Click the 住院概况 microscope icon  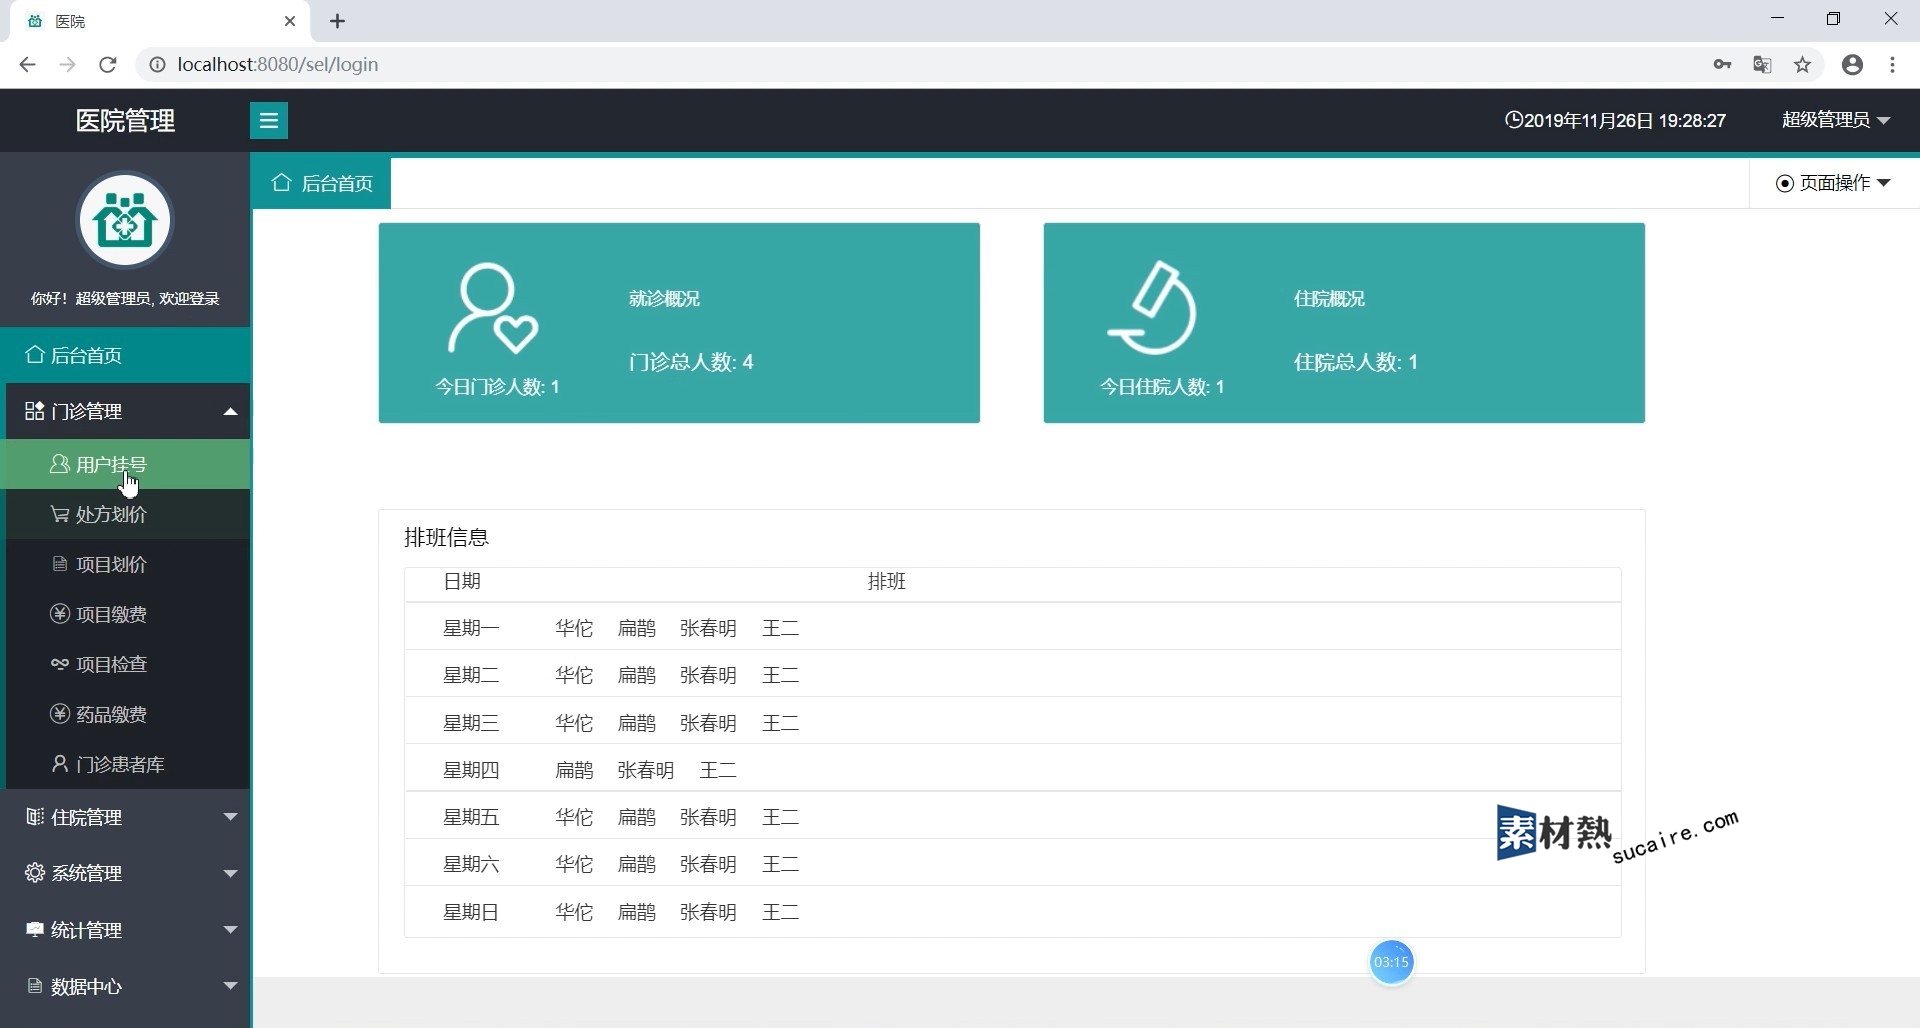pyautogui.click(x=1152, y=308)
